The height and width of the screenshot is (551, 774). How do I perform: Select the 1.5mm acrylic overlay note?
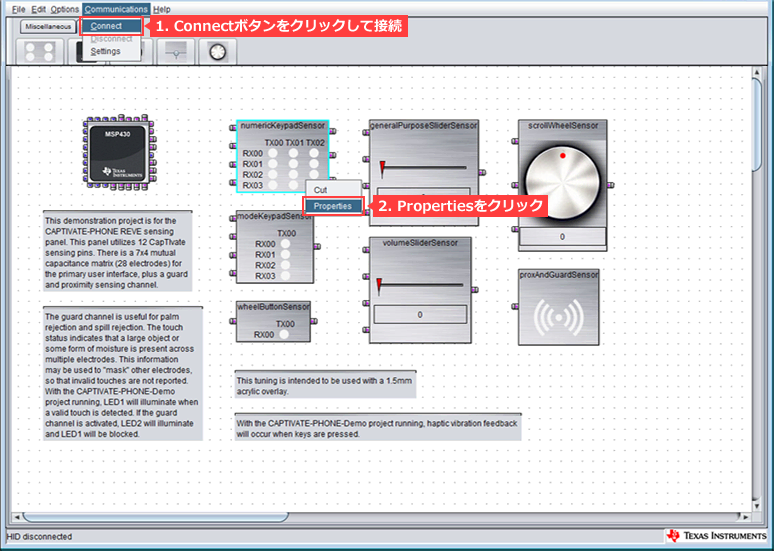coord(325,385)
